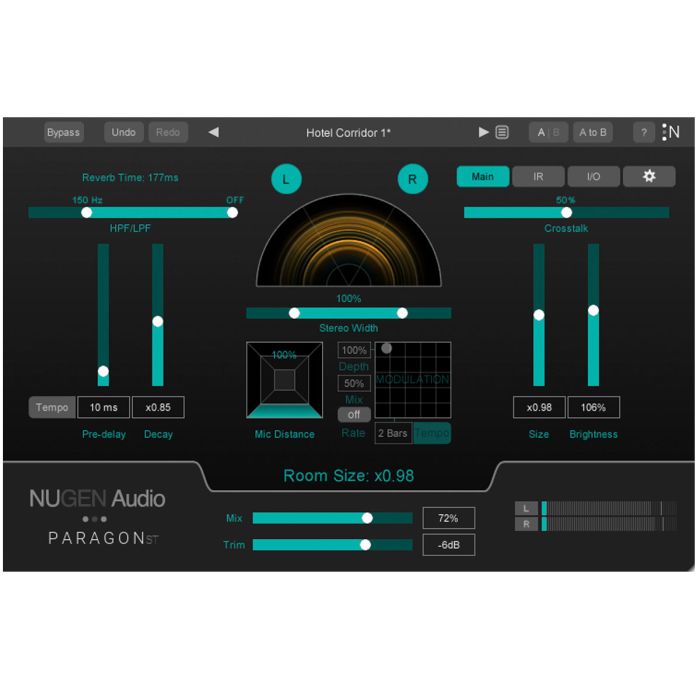700x700 pixels.
Task: Click Reverb Time: 177ms text
Action: point(130,178)
